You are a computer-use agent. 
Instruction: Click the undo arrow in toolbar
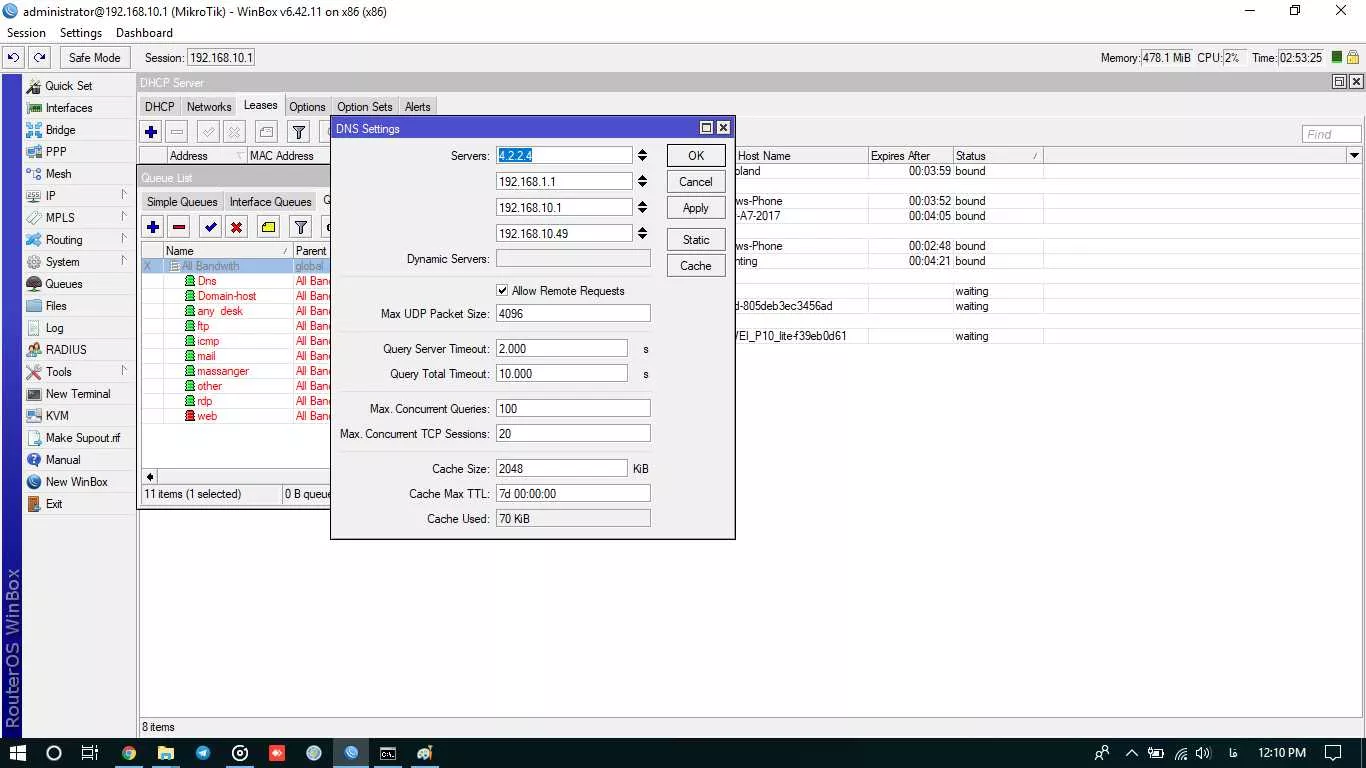click(x=14, y=58)
